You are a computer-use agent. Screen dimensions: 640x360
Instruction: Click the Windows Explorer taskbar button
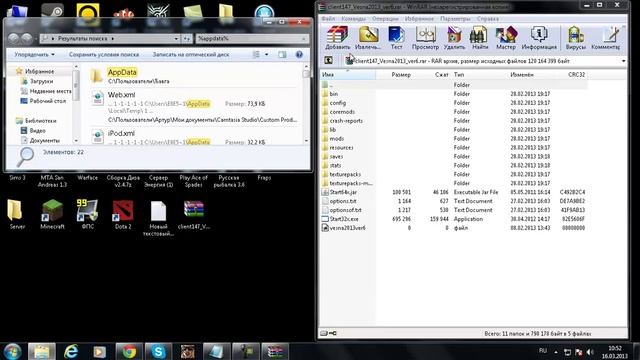coord(41,351)
